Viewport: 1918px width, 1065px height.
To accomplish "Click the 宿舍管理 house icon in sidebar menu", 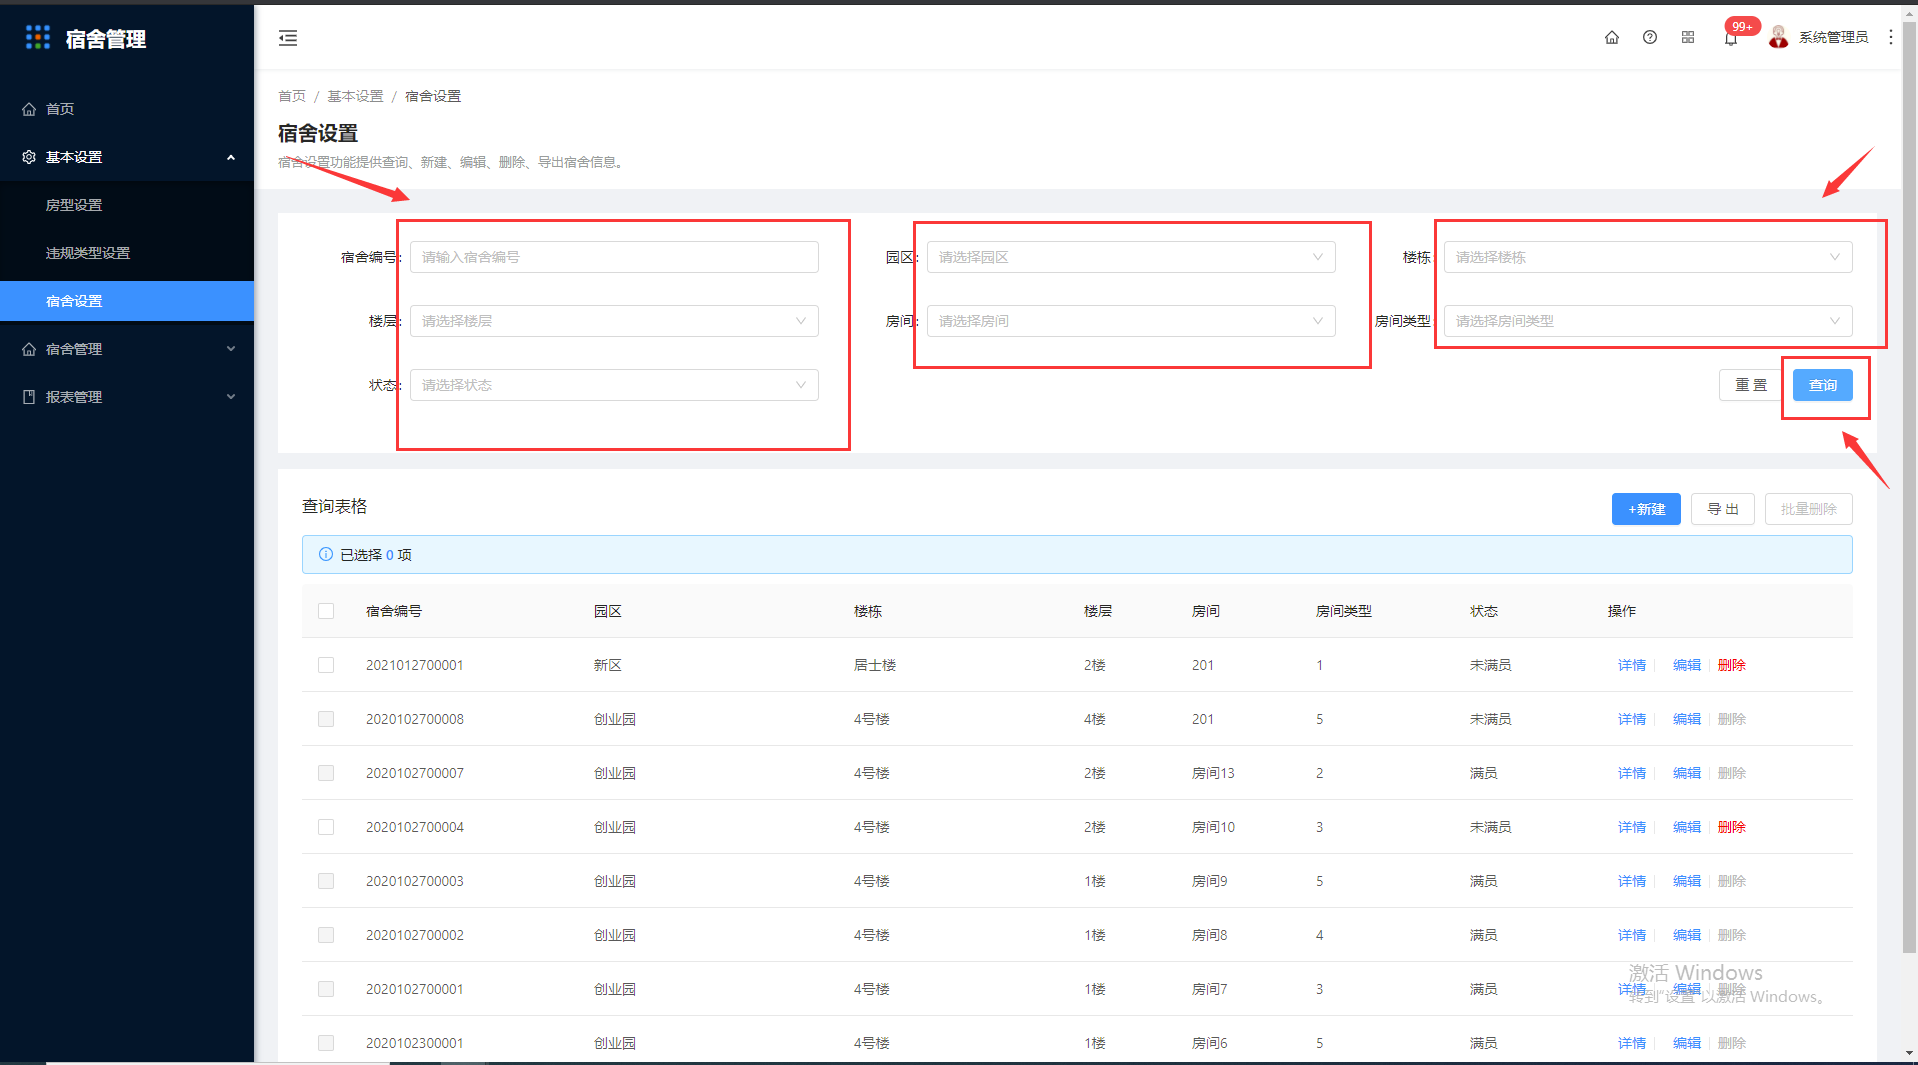I will click(x=29, y=349).
